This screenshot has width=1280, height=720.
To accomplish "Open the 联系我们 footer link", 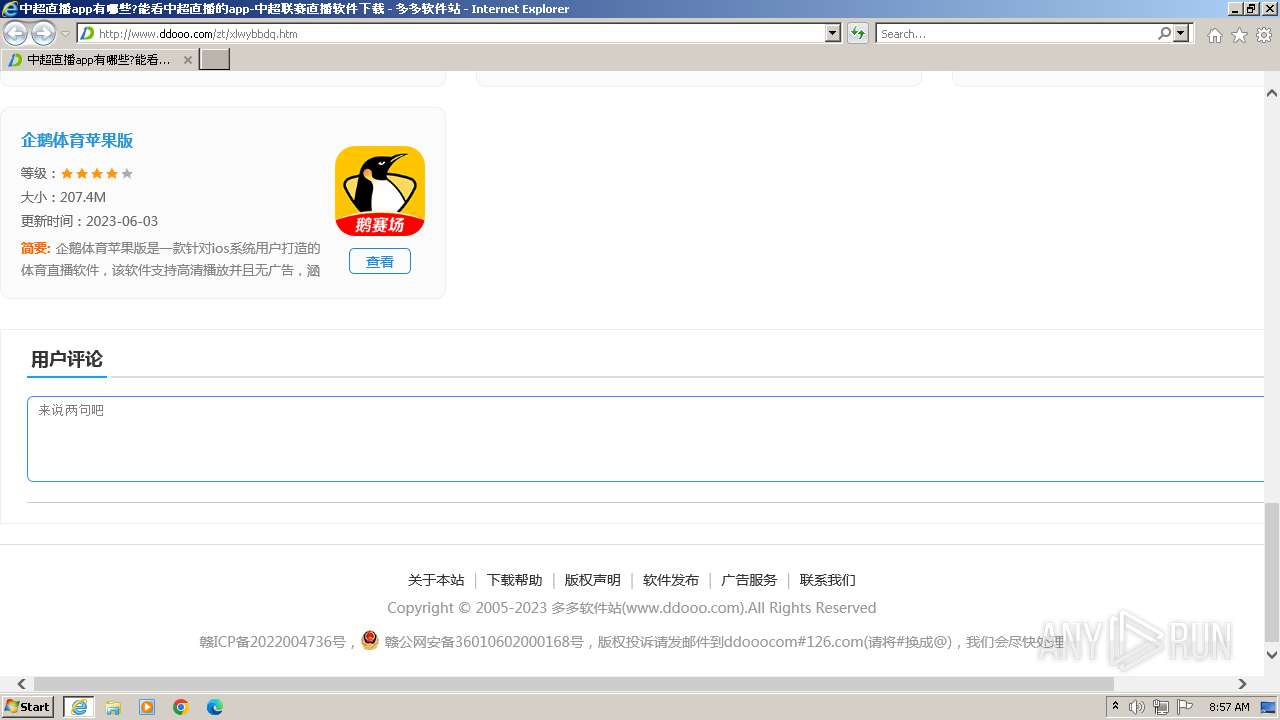I will (827, 580).
